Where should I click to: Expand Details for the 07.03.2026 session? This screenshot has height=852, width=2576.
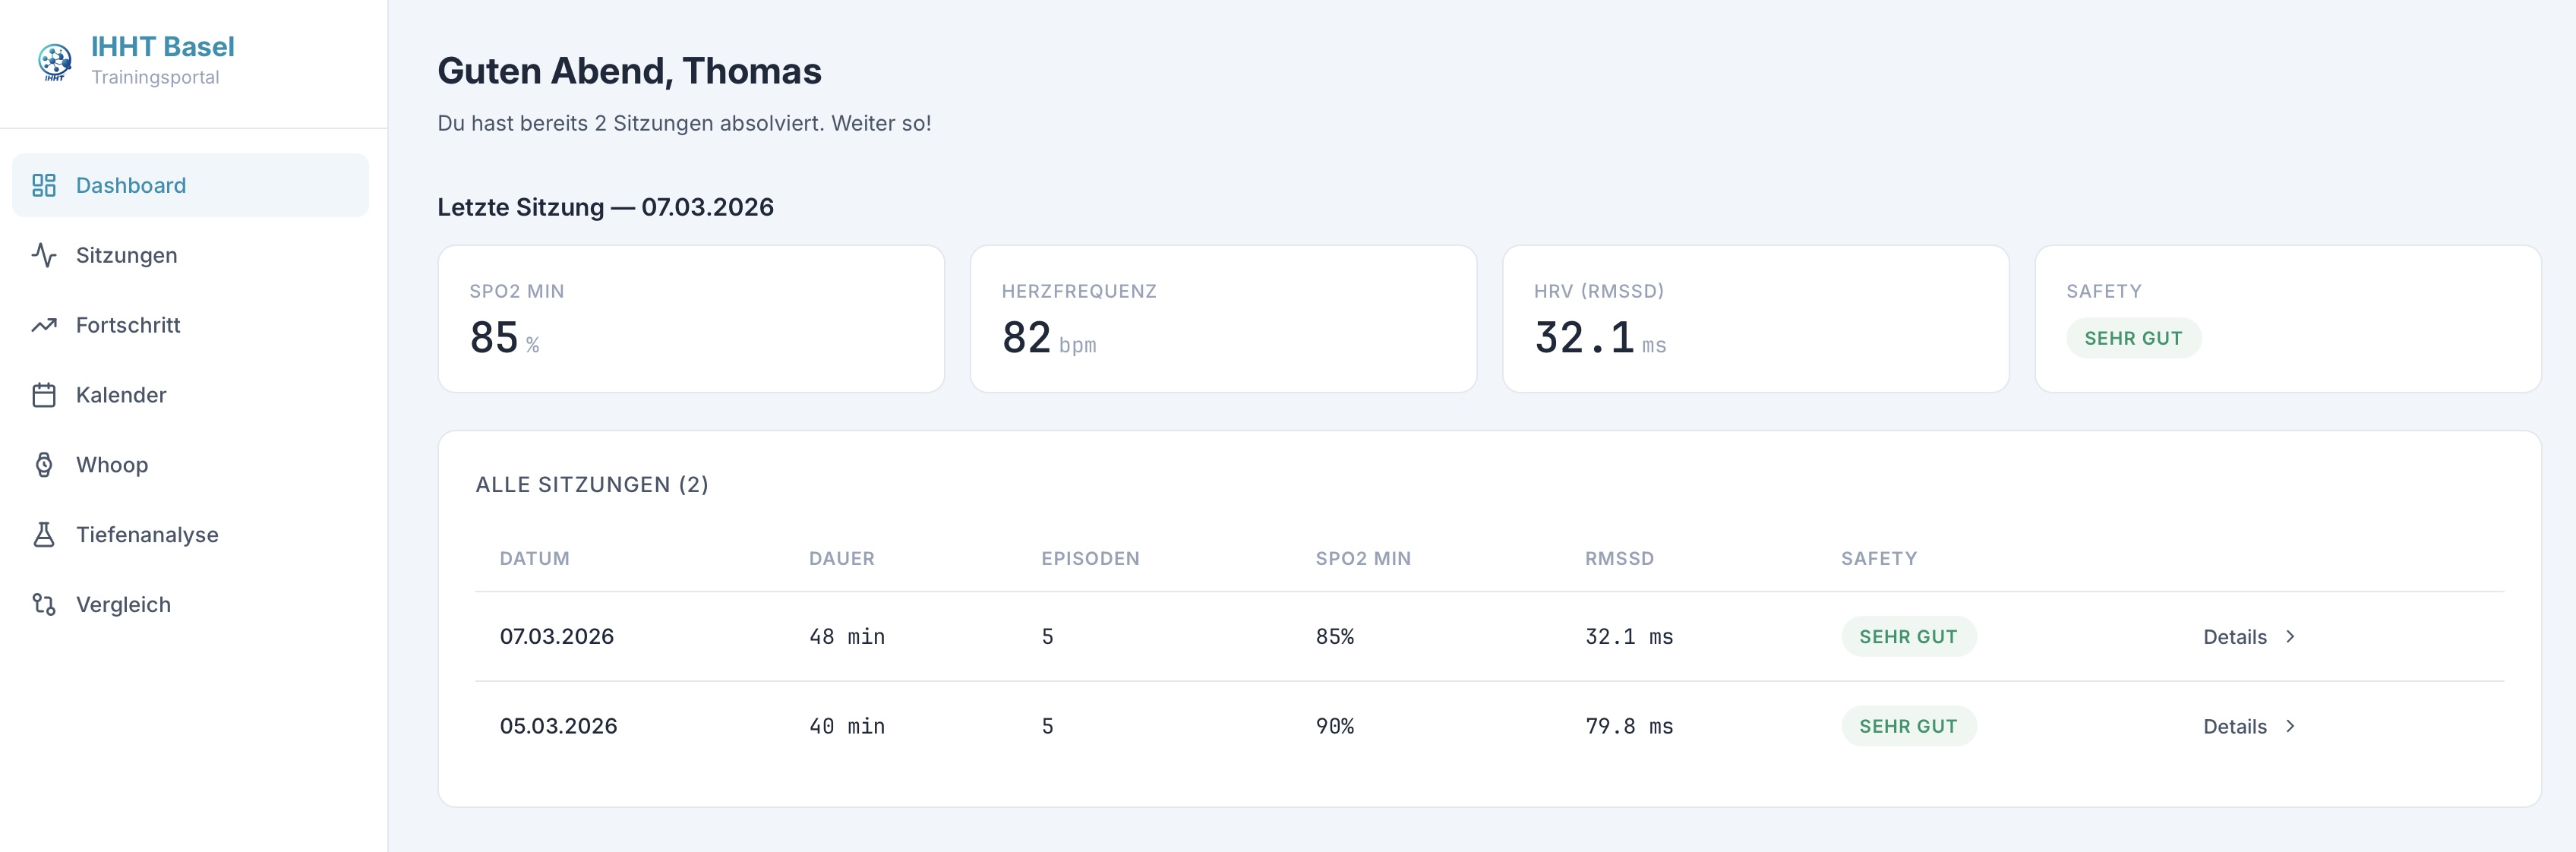[2236, 636]
